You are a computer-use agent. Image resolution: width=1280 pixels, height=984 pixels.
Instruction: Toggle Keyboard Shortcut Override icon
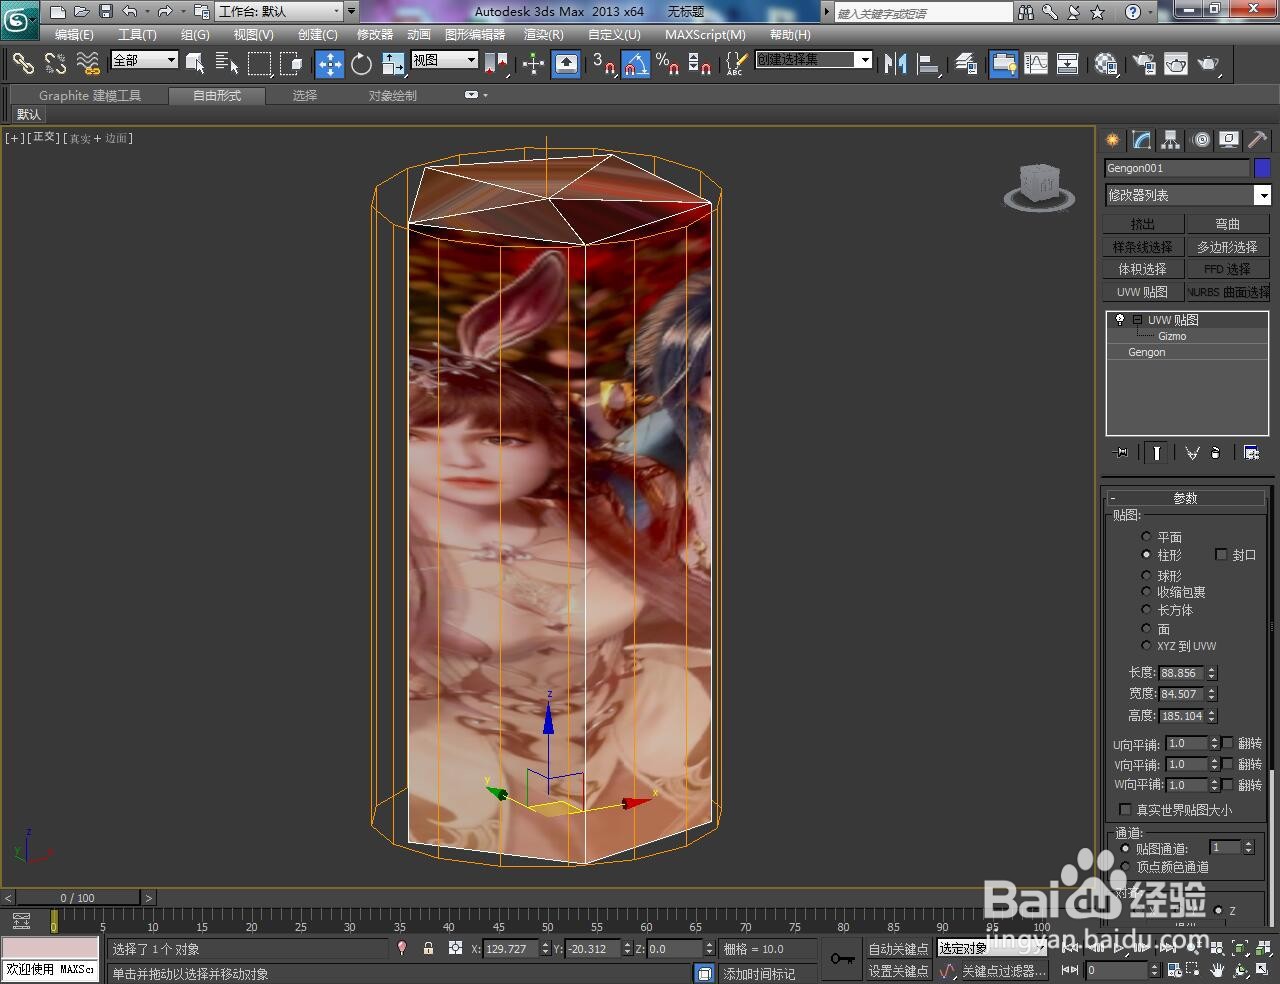[566, 64]
